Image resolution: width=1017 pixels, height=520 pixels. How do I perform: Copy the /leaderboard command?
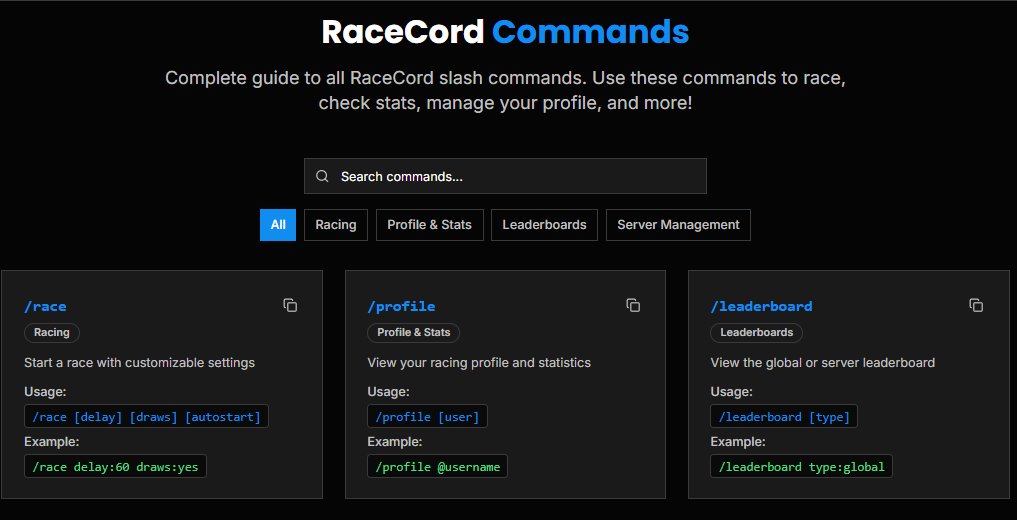click(x=976, y=305)
